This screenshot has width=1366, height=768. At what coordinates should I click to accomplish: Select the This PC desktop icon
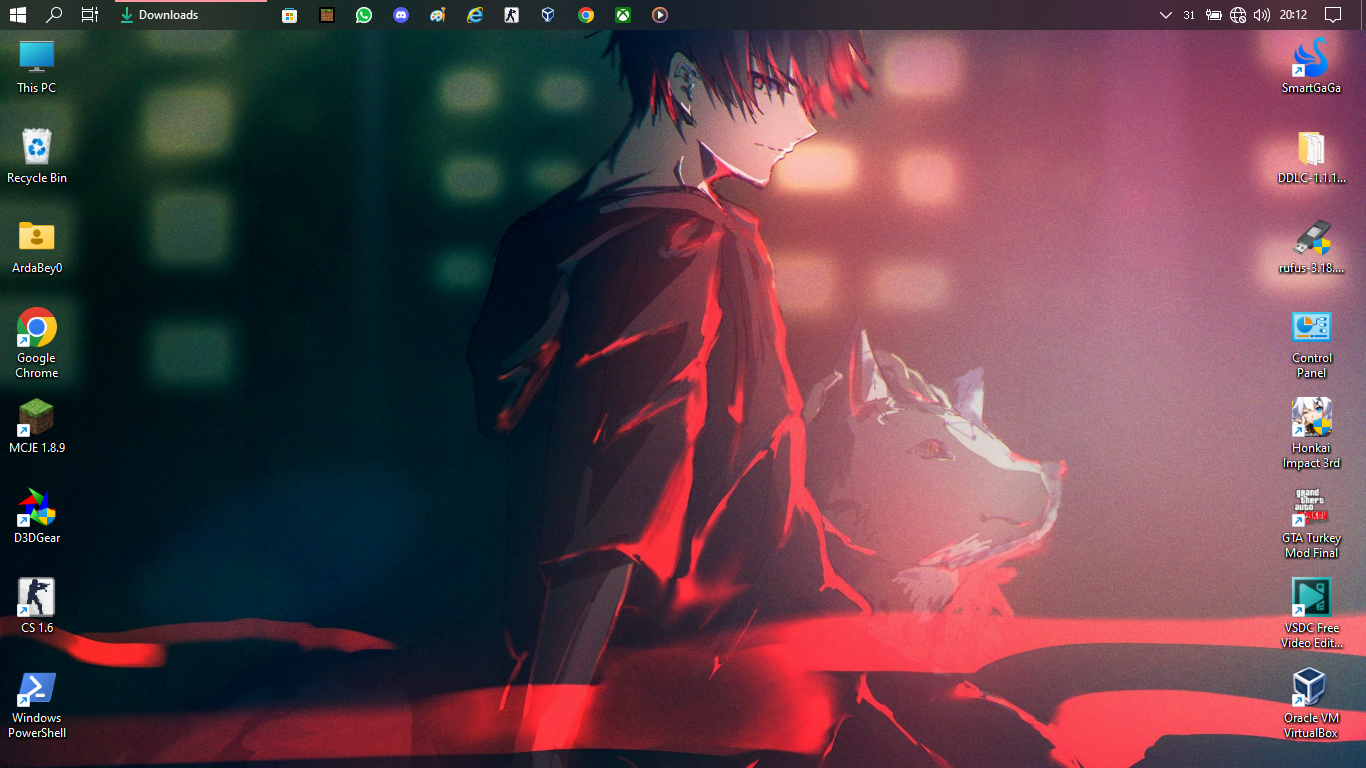37,67
